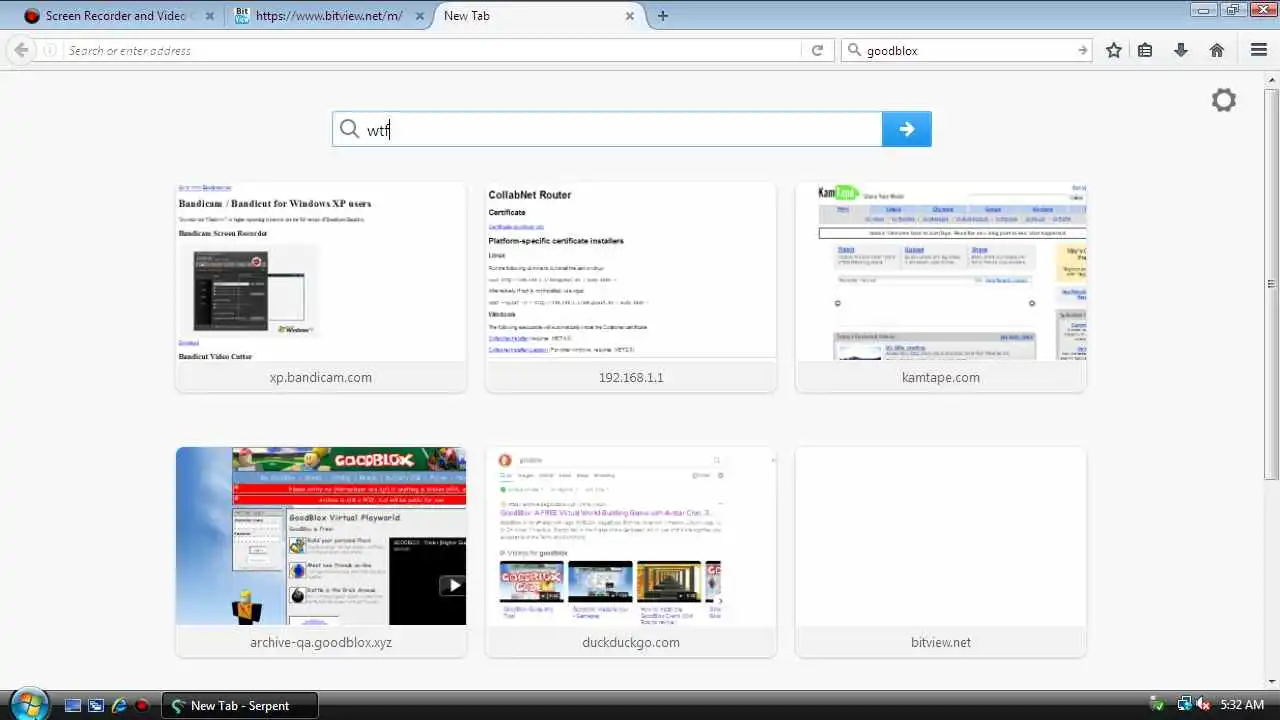Open the xp.bandicam.com tile
The height and width of the screenshot is (720, 1280).
321,287
